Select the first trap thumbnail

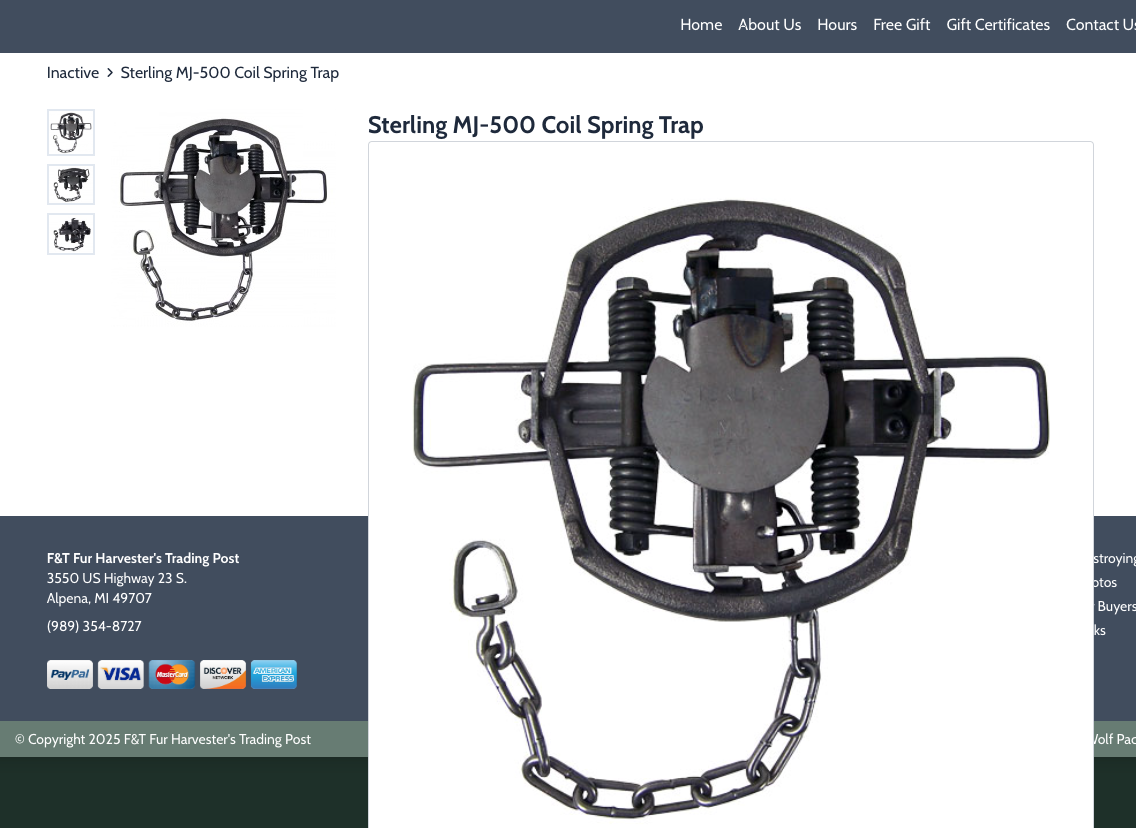point(71,133)
